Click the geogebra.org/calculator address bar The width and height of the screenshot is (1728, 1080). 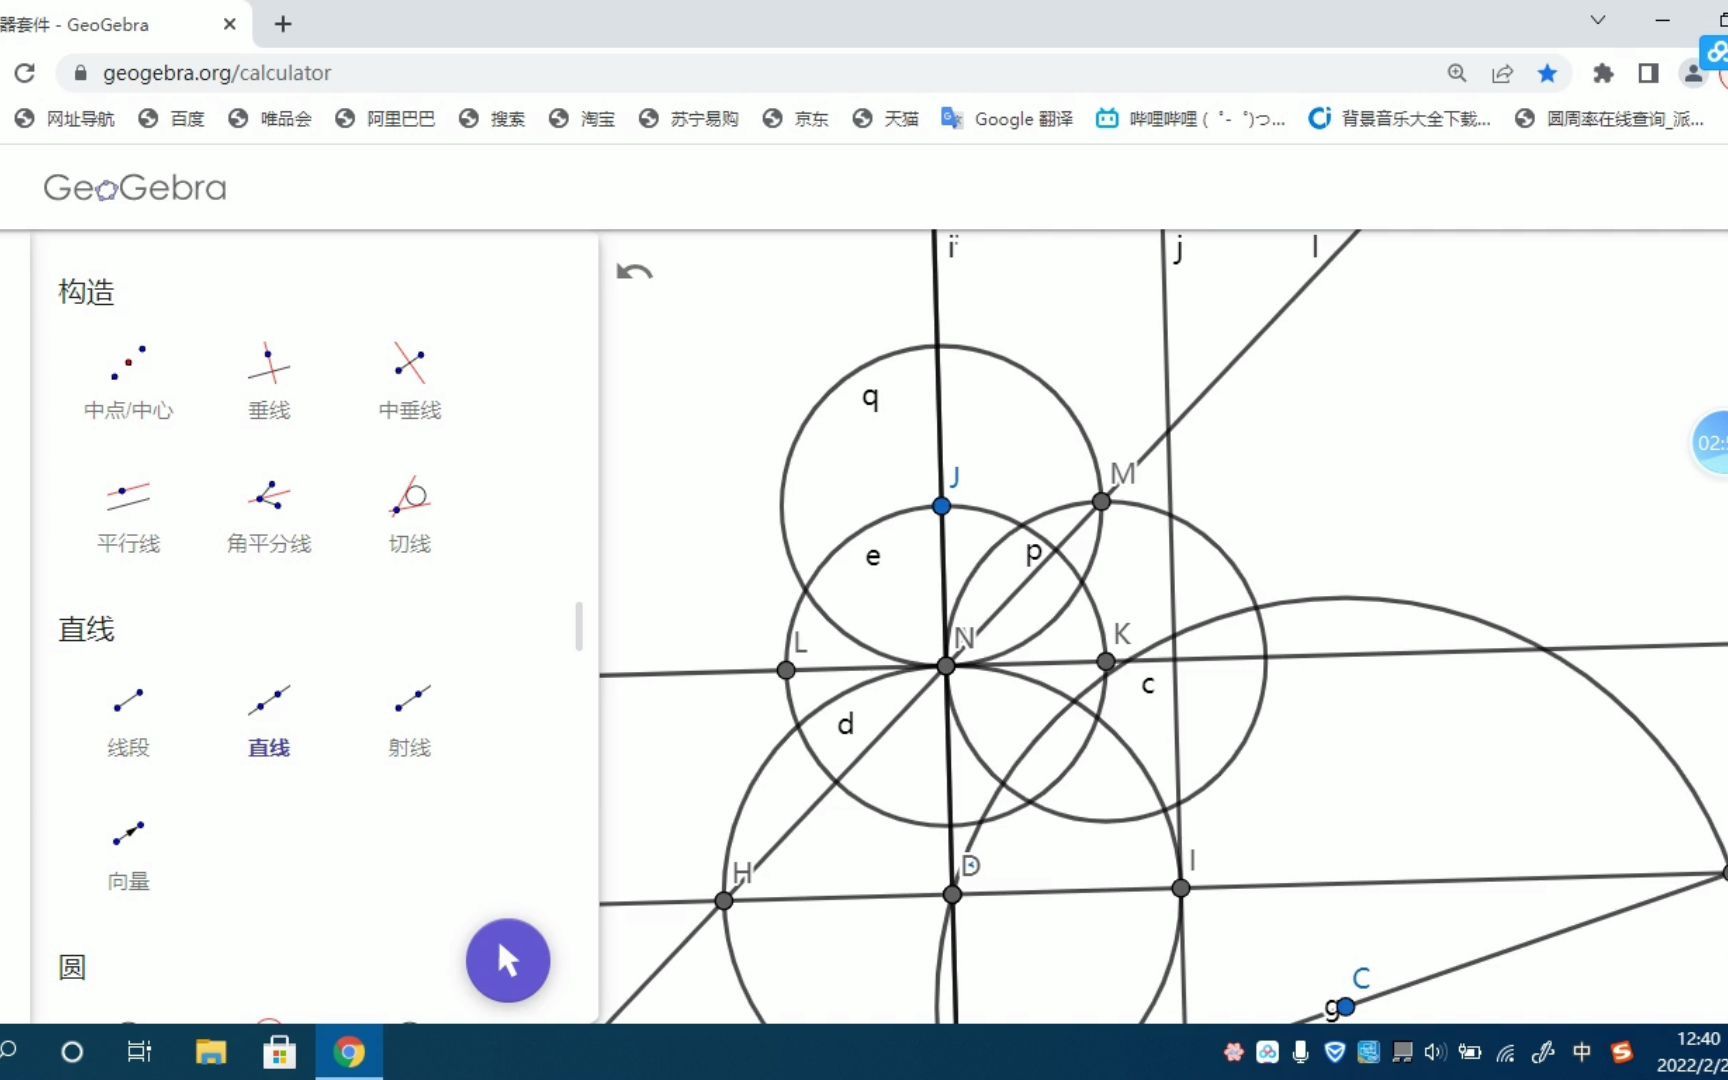coord(217,73)
